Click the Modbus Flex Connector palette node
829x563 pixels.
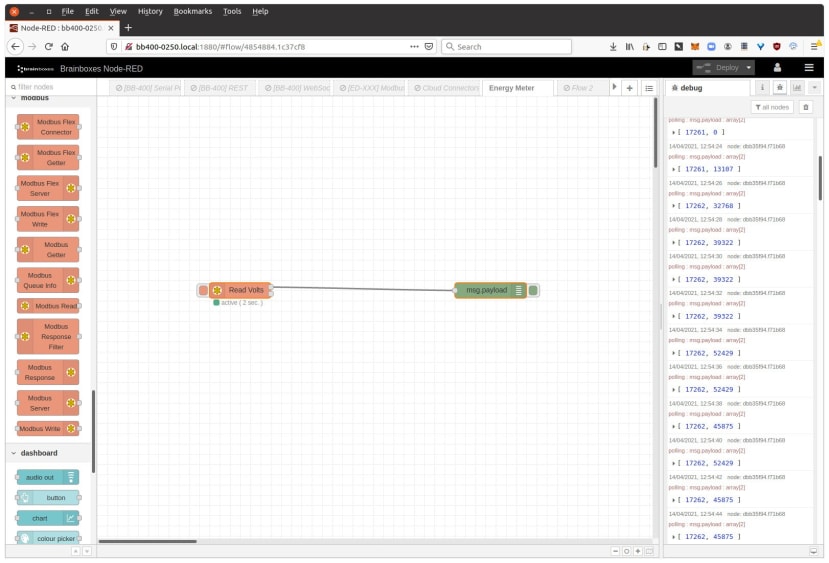click(48, 127)
